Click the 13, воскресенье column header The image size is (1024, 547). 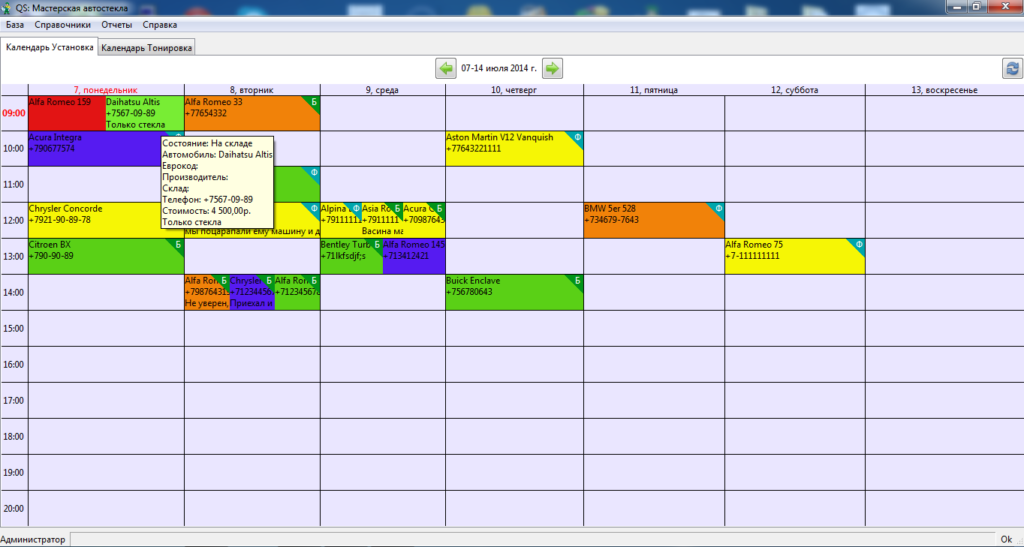[x=944, y=90]
